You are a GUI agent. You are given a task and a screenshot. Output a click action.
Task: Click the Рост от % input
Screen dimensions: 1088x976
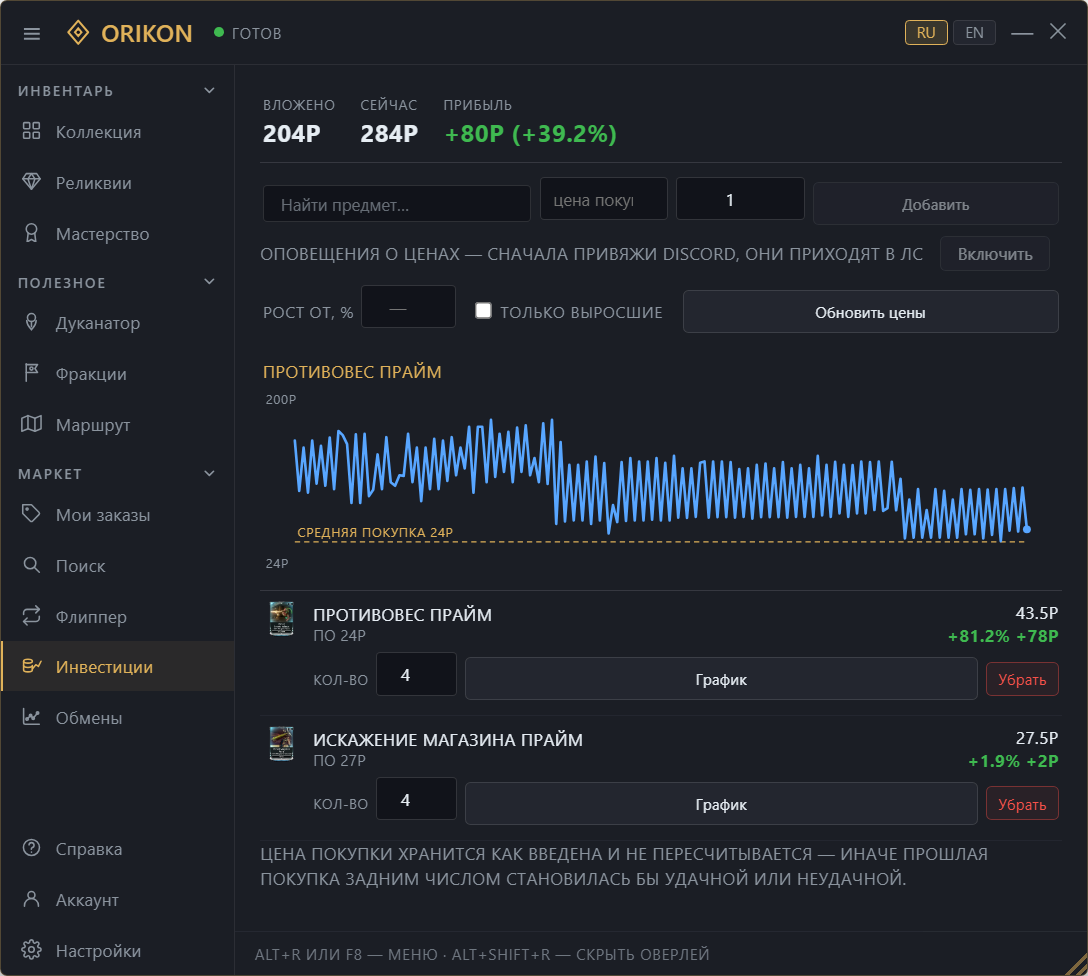[408, 307]
